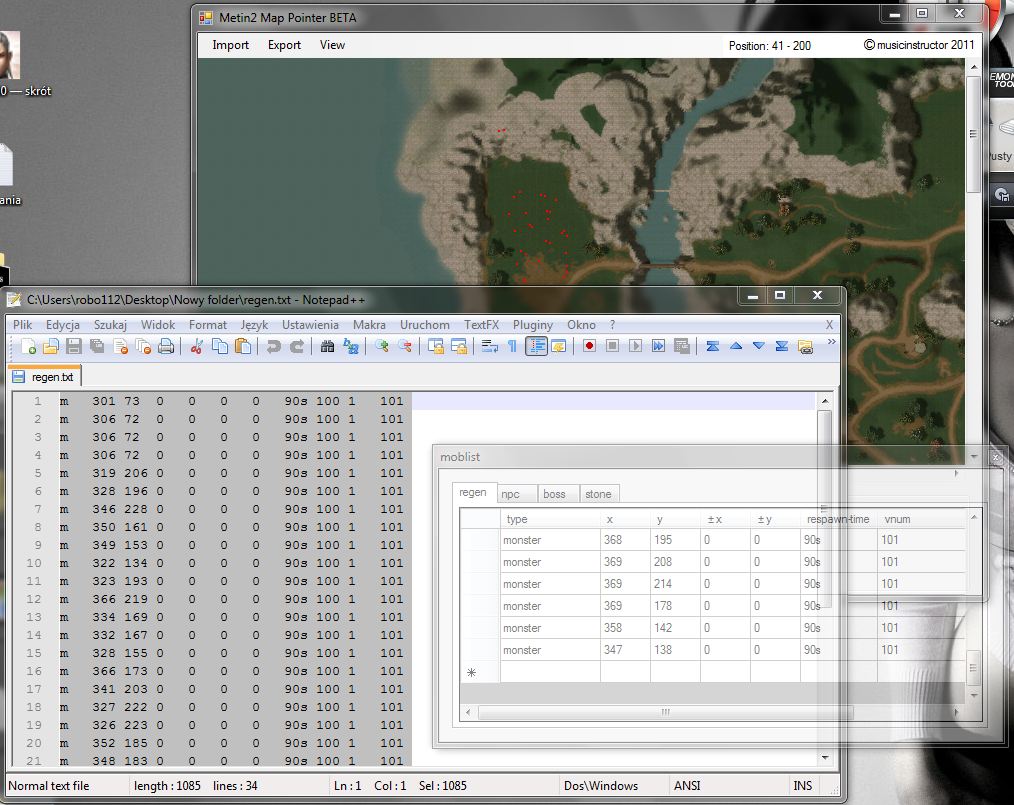This screenshot has height=805, width=1014.
Task: Create a new file in Notepad++
Action: [28, 347]
